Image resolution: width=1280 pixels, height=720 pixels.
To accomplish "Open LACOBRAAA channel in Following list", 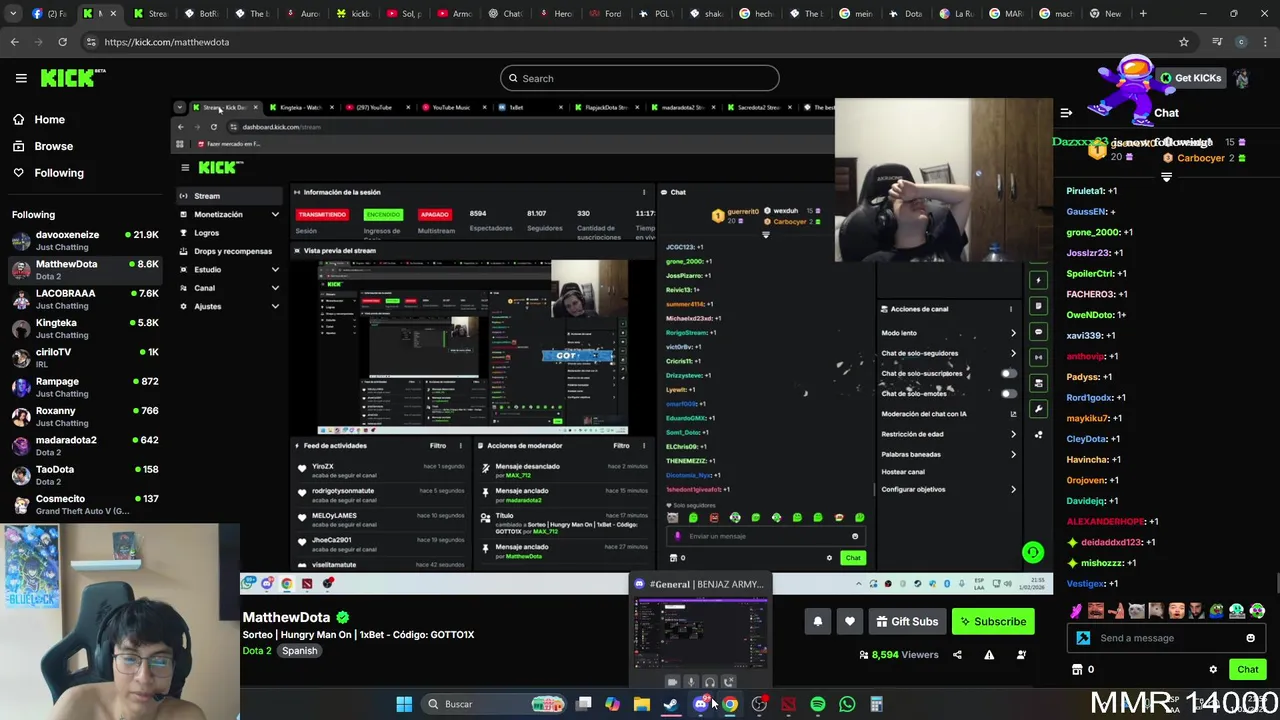I will [x=85, y=299].
